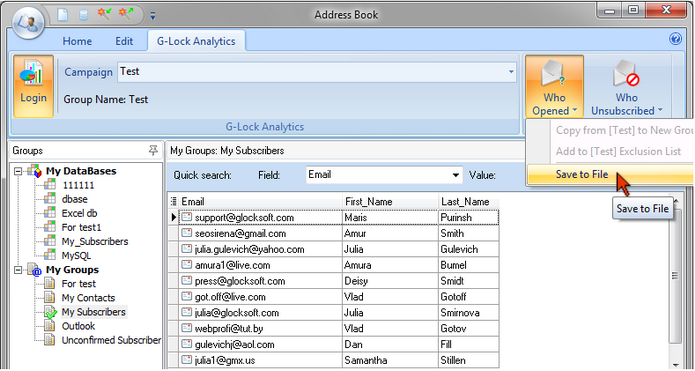Click the vertical scrollbar thumb of the grid

[675, 276]
